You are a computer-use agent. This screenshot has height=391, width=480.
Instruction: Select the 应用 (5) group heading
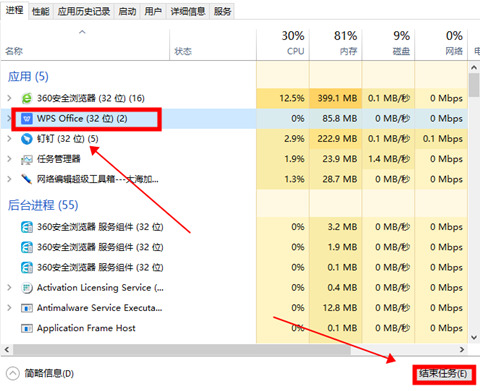[x=28, y=77]
